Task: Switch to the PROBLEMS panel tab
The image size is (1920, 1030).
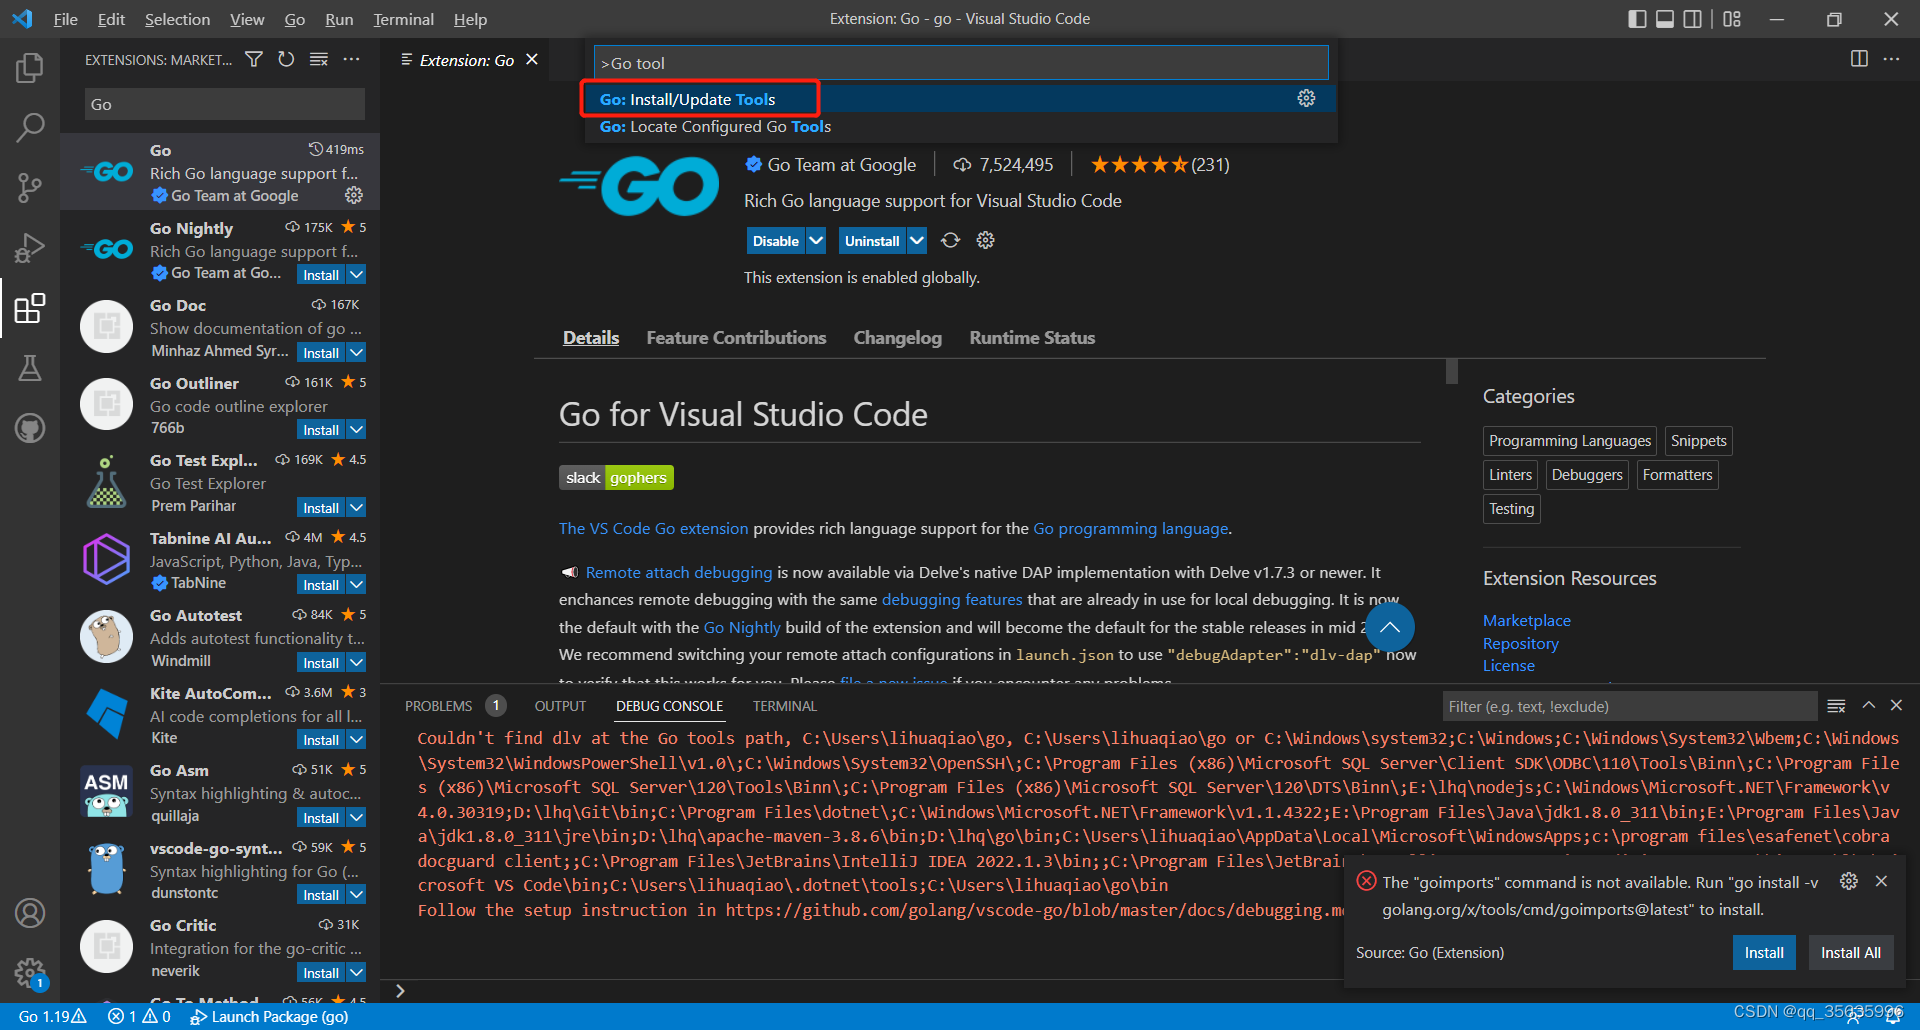Action: (x=438, y=706)
